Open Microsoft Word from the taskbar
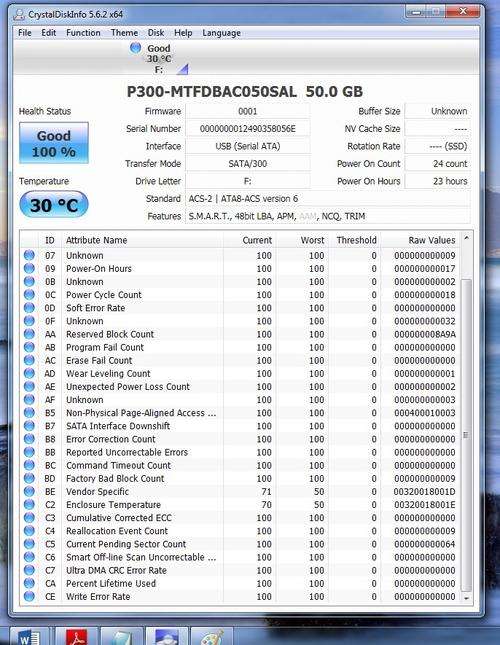500x645 pixels. pos(29,637)
